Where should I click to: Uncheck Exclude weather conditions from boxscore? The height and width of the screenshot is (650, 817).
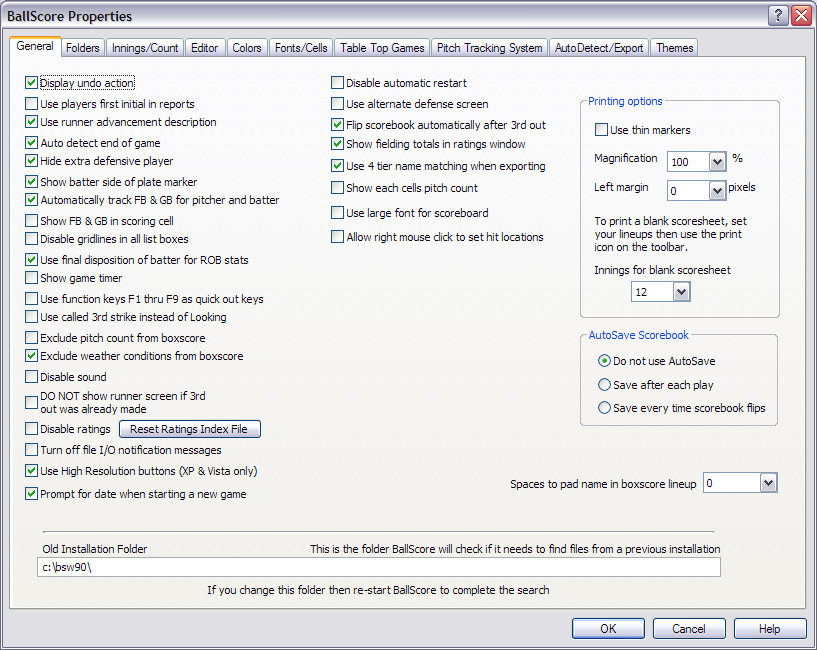[x=31, y=356]
